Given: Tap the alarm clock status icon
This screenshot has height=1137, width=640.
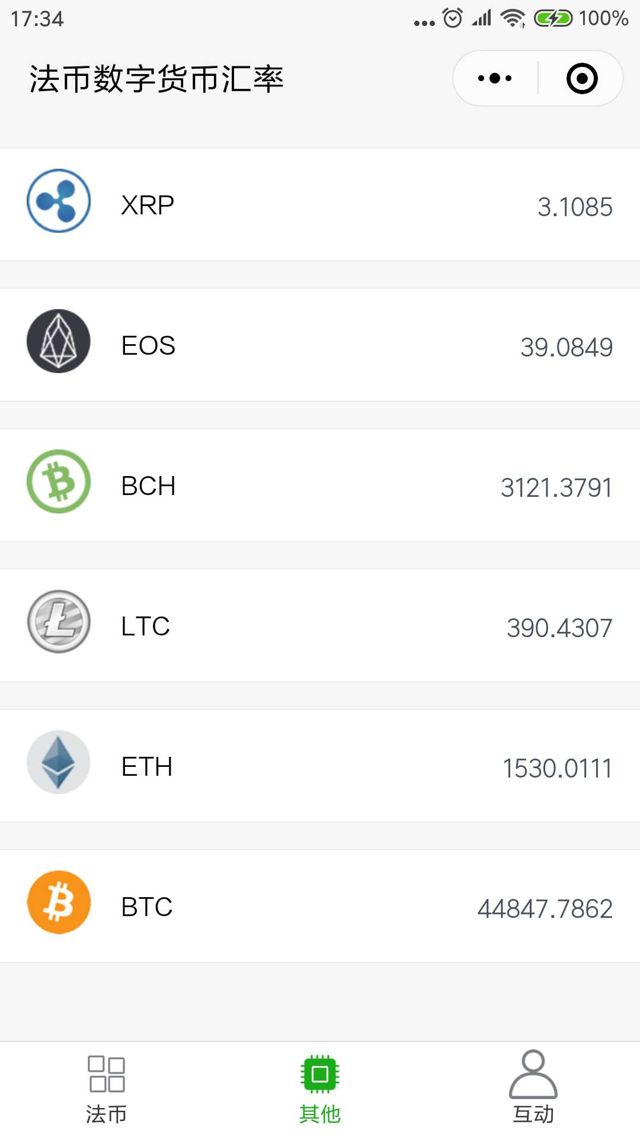Looking at the screenshot, I should 453,18.
